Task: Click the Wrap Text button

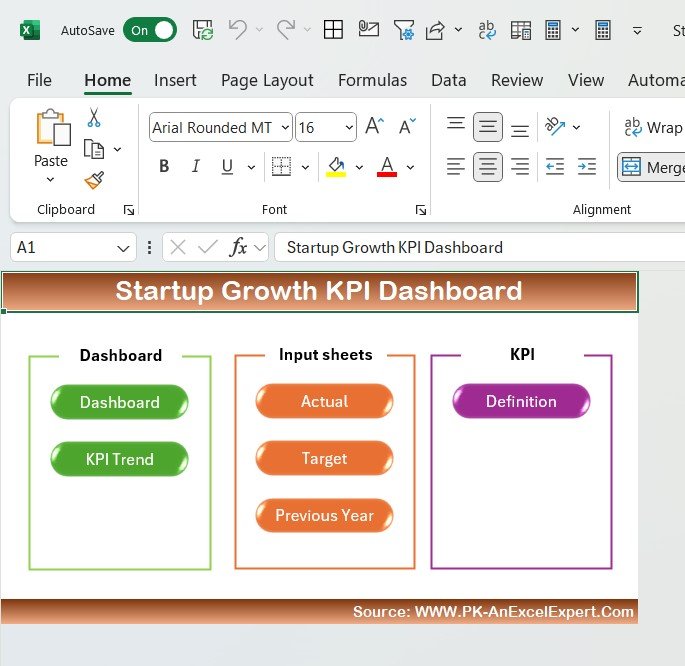Action: coord(653,127)
